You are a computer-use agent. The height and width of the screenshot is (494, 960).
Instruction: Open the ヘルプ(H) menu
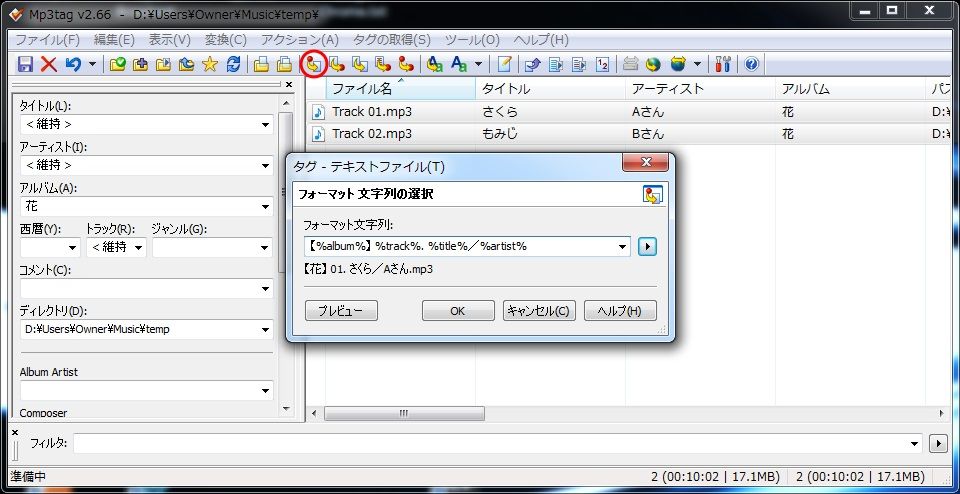pyautogui.click(x=541, y=40)
